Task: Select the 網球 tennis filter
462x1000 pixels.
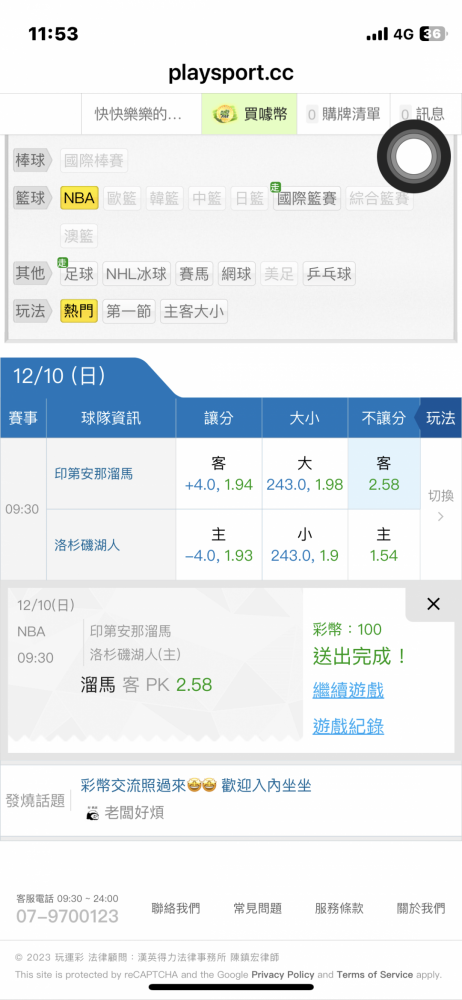Action: pos(237,274)
